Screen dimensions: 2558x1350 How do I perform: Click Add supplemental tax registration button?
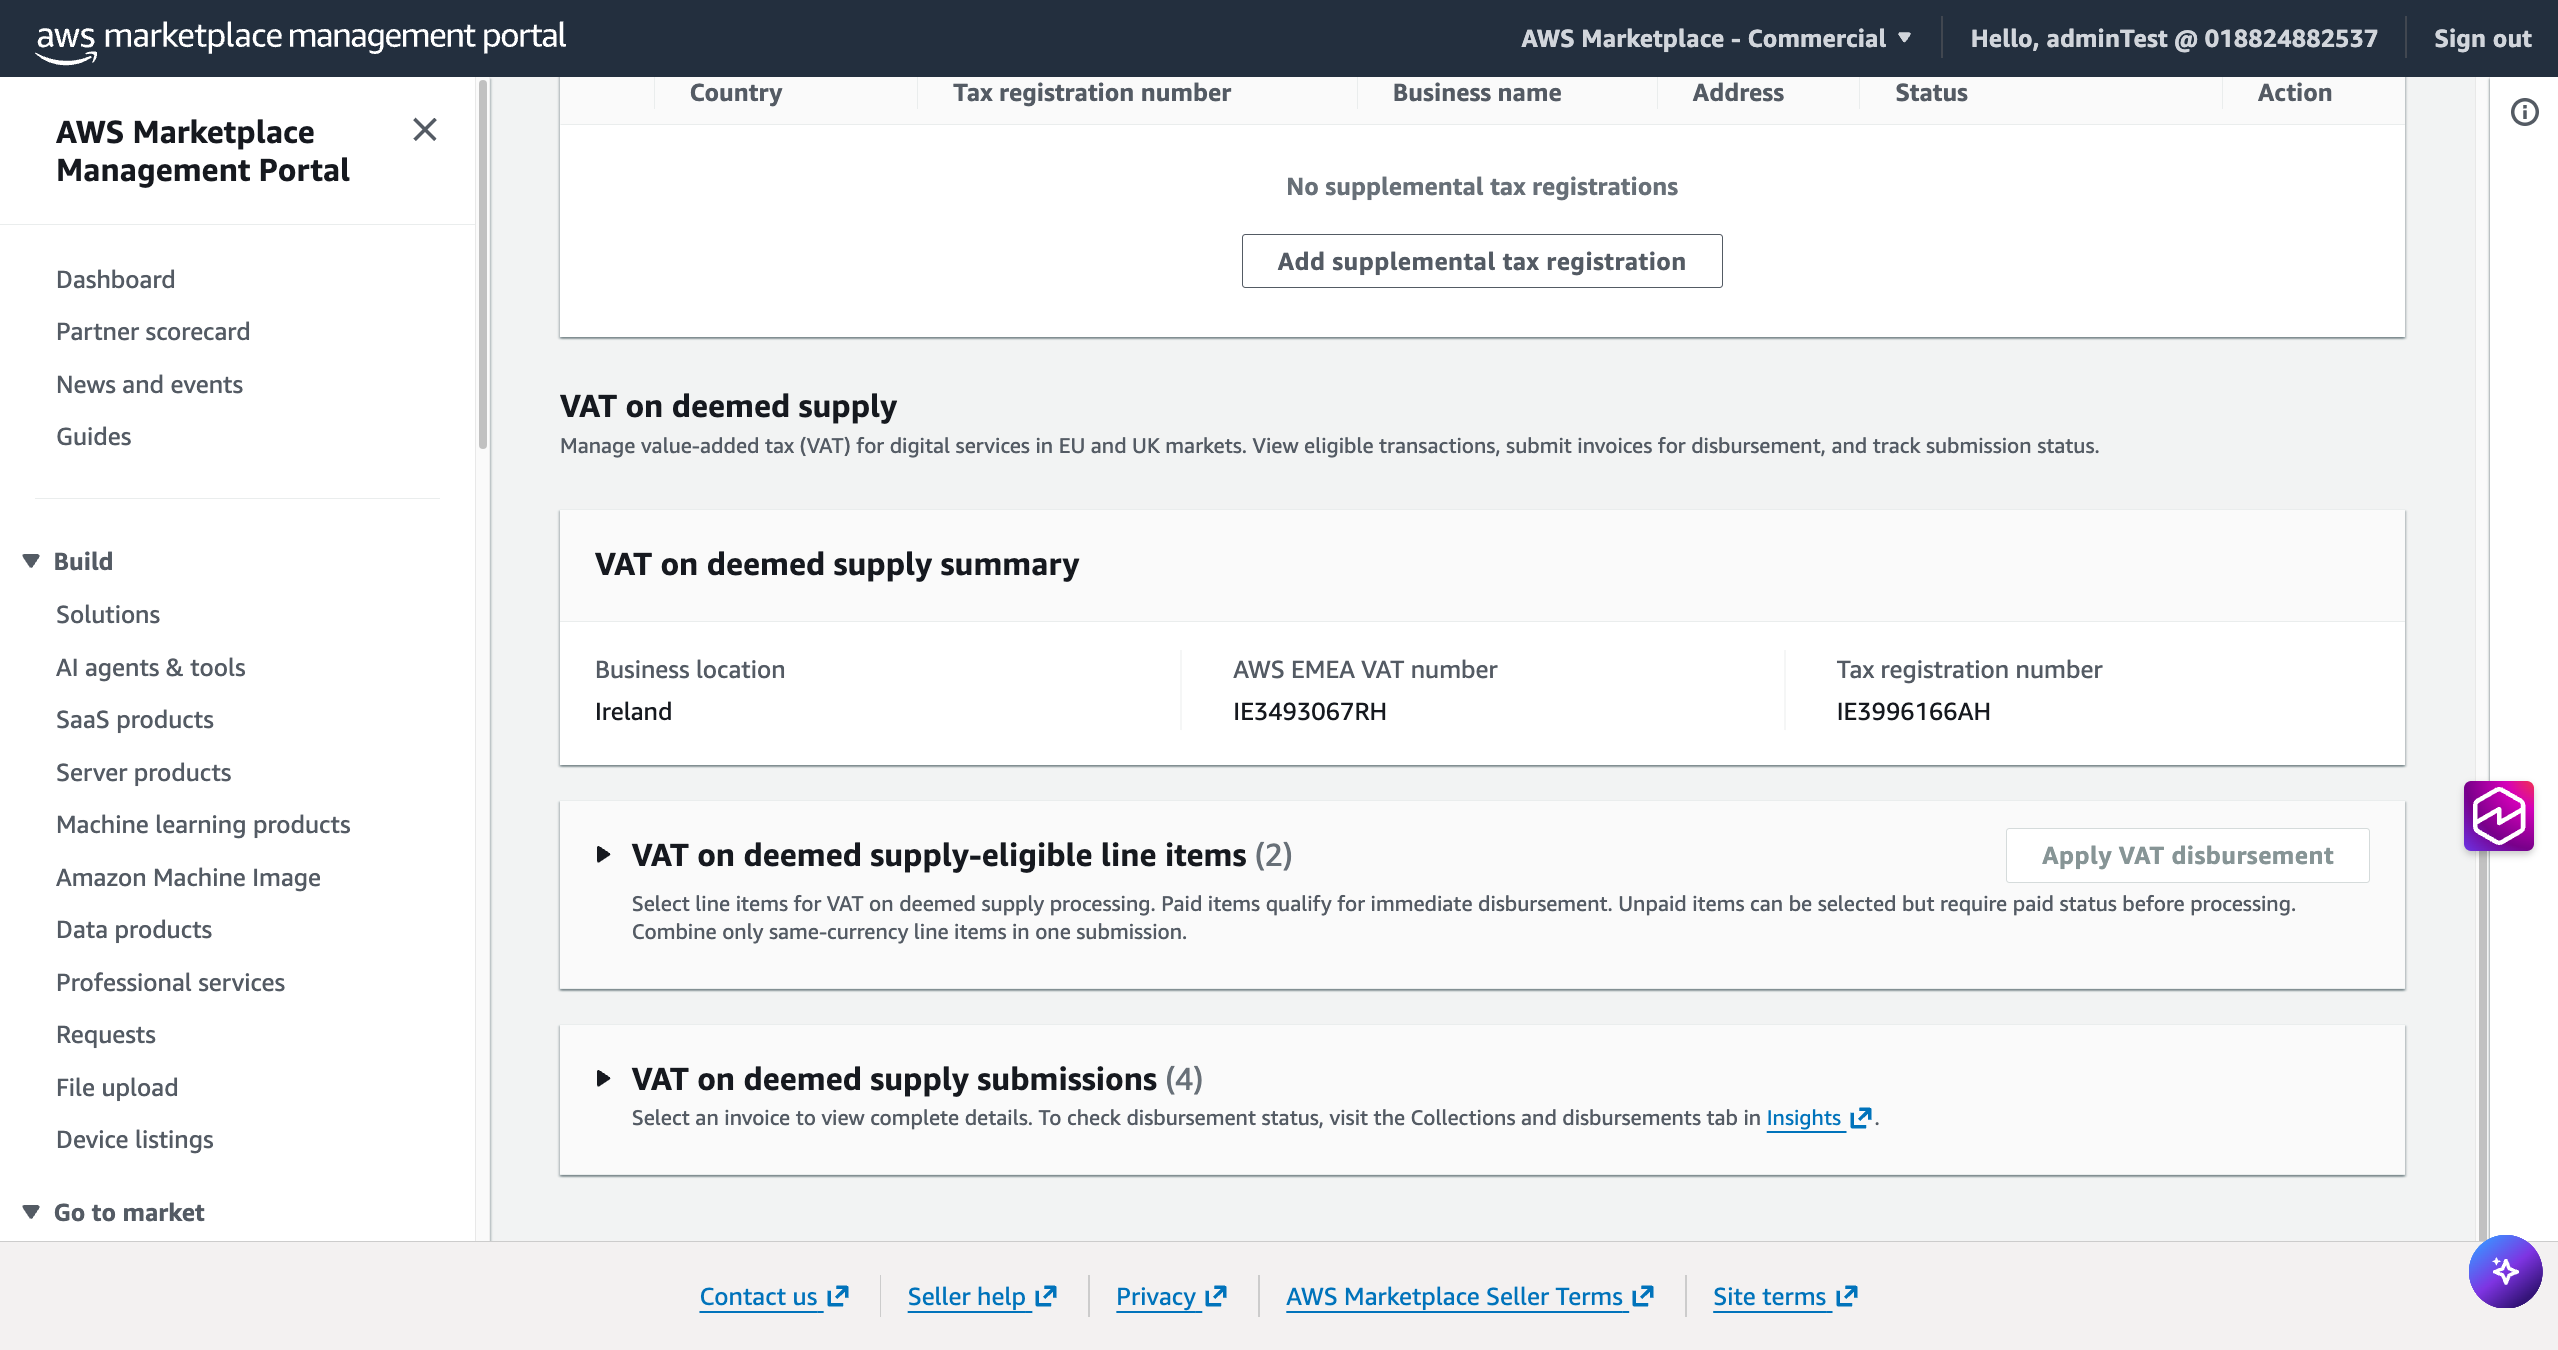pos(1482,261)
